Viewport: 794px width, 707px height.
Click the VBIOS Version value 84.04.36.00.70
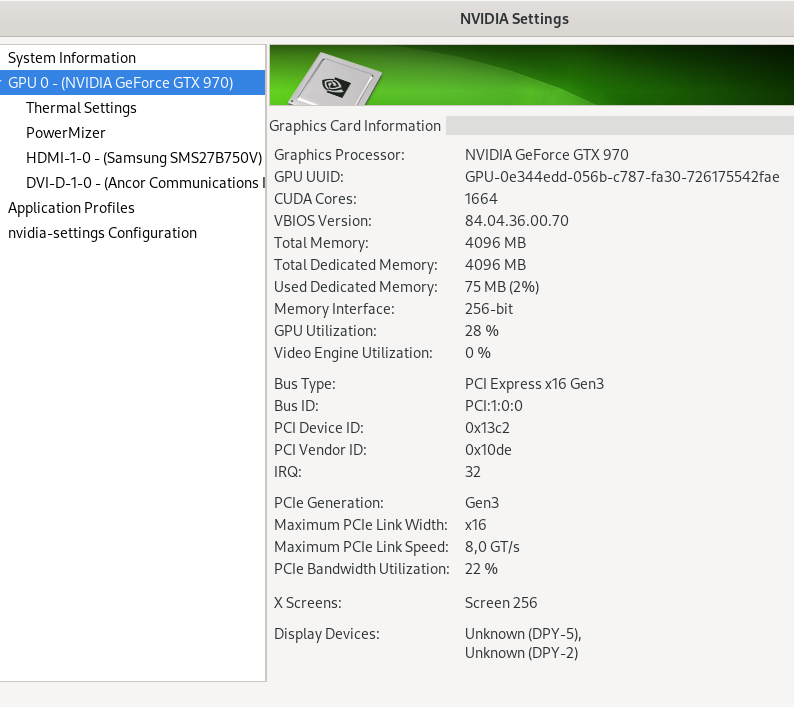(x=517, y=221)
